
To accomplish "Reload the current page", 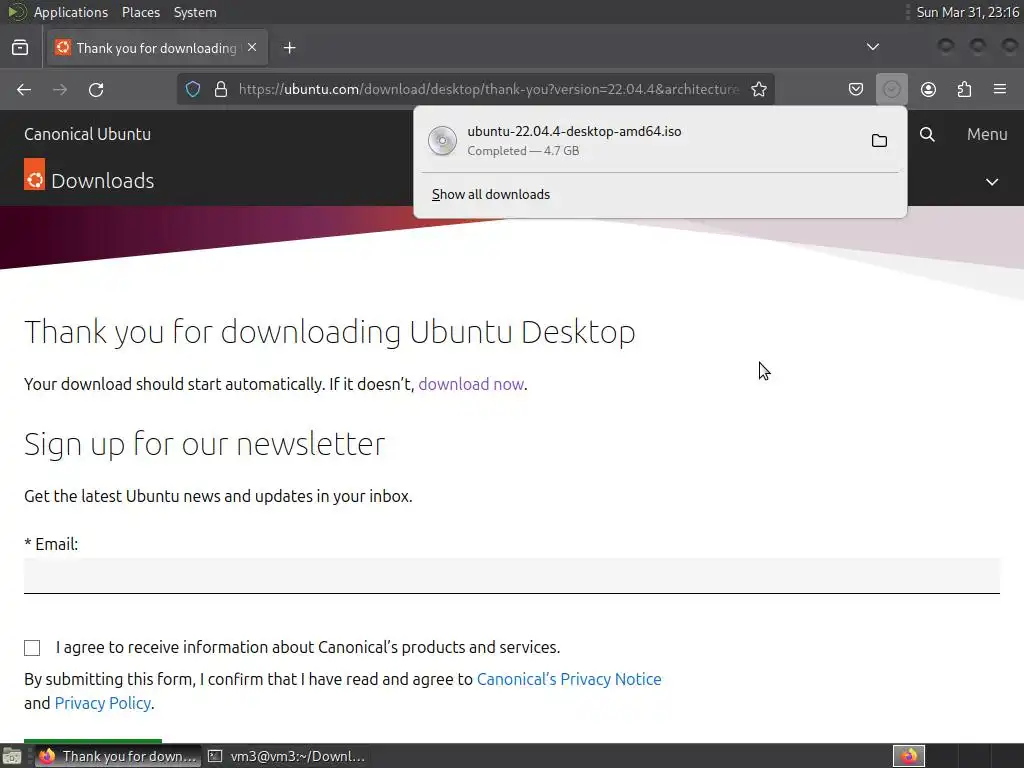I will (x=96, y=89).
